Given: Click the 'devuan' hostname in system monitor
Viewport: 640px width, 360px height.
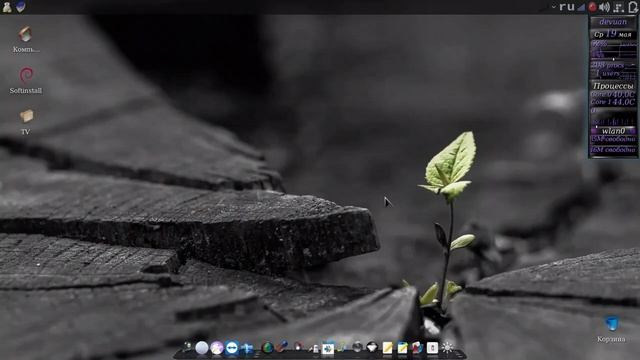Looking at the screenshot, I should click(613, 22).
